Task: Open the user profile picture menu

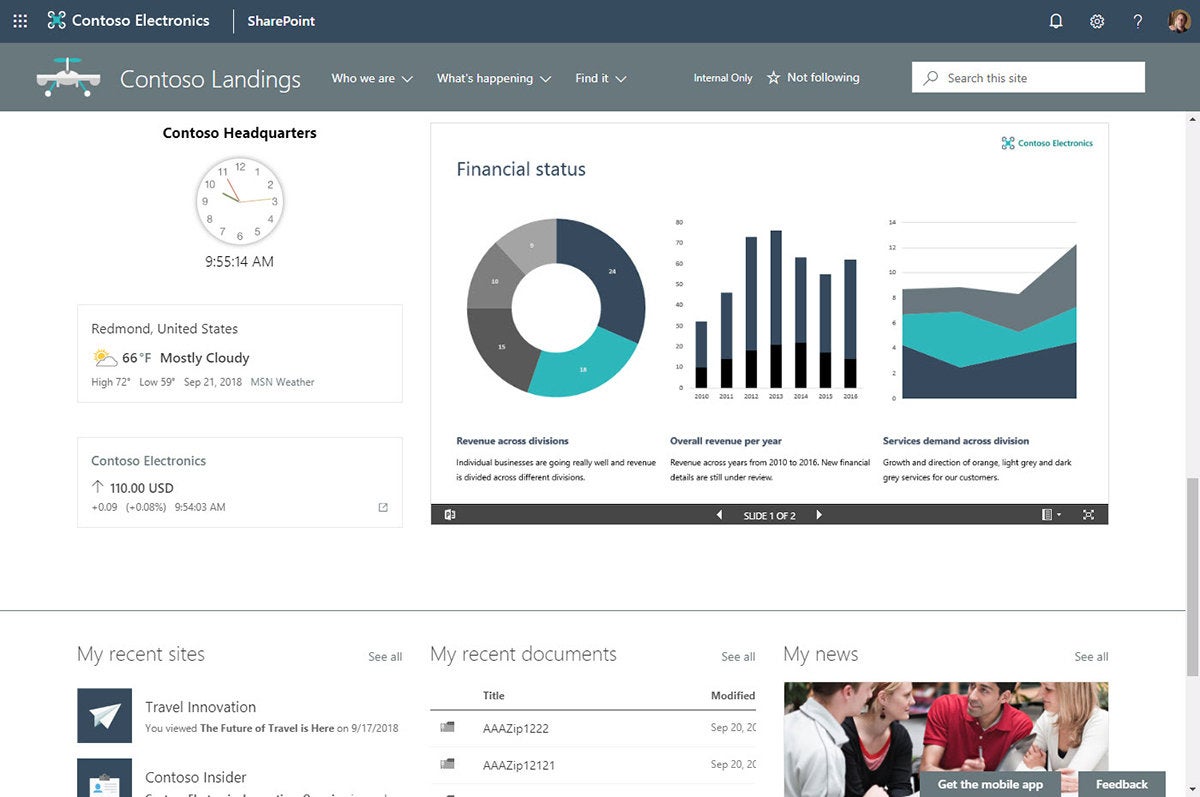Action: [1179, 21]
